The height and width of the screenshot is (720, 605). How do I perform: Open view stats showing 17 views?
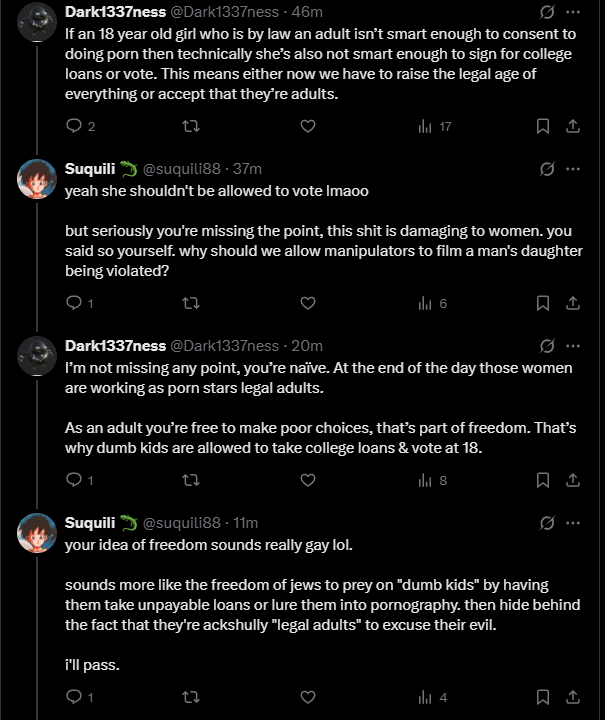pos(434,126)
